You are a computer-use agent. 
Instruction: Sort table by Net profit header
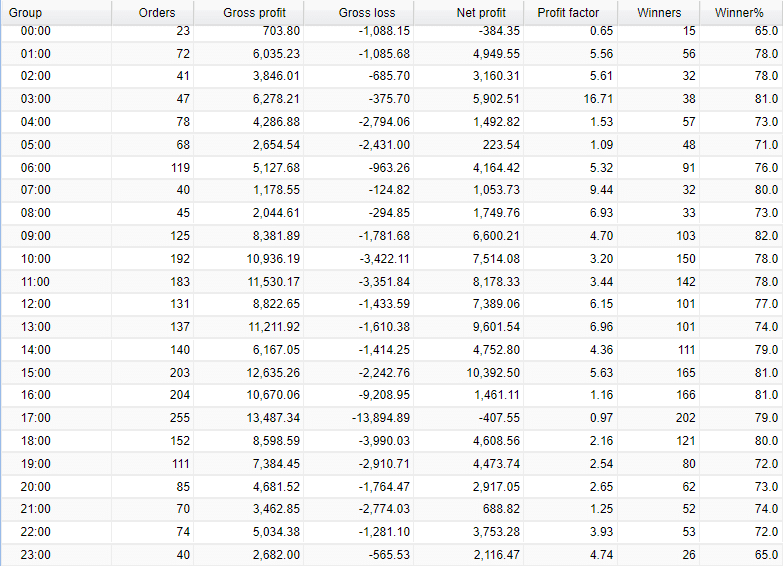pos(468,12)
